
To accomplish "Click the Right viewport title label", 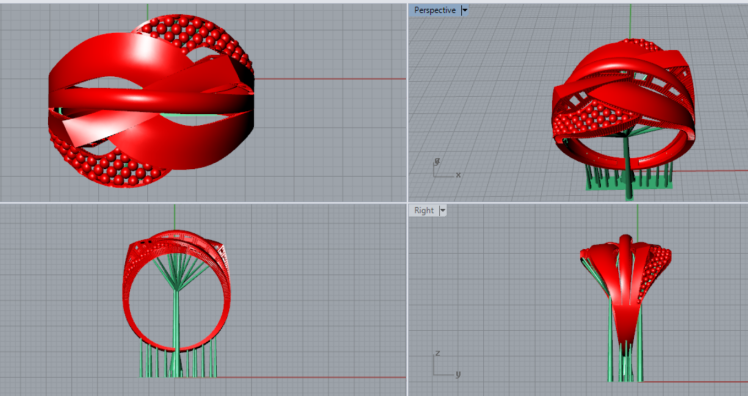I will point(424,210).
